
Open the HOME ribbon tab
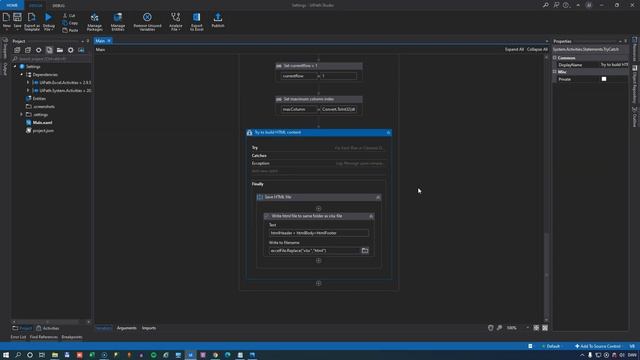(12, 5)
